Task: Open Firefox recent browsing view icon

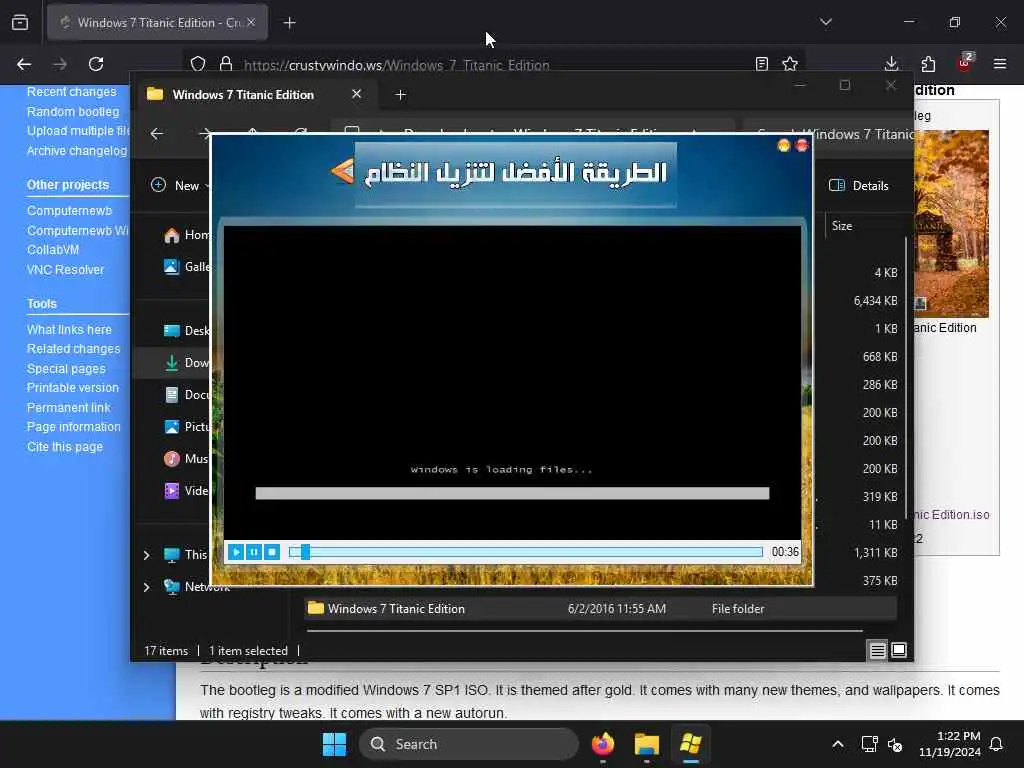Action: (x=20, y=23)
